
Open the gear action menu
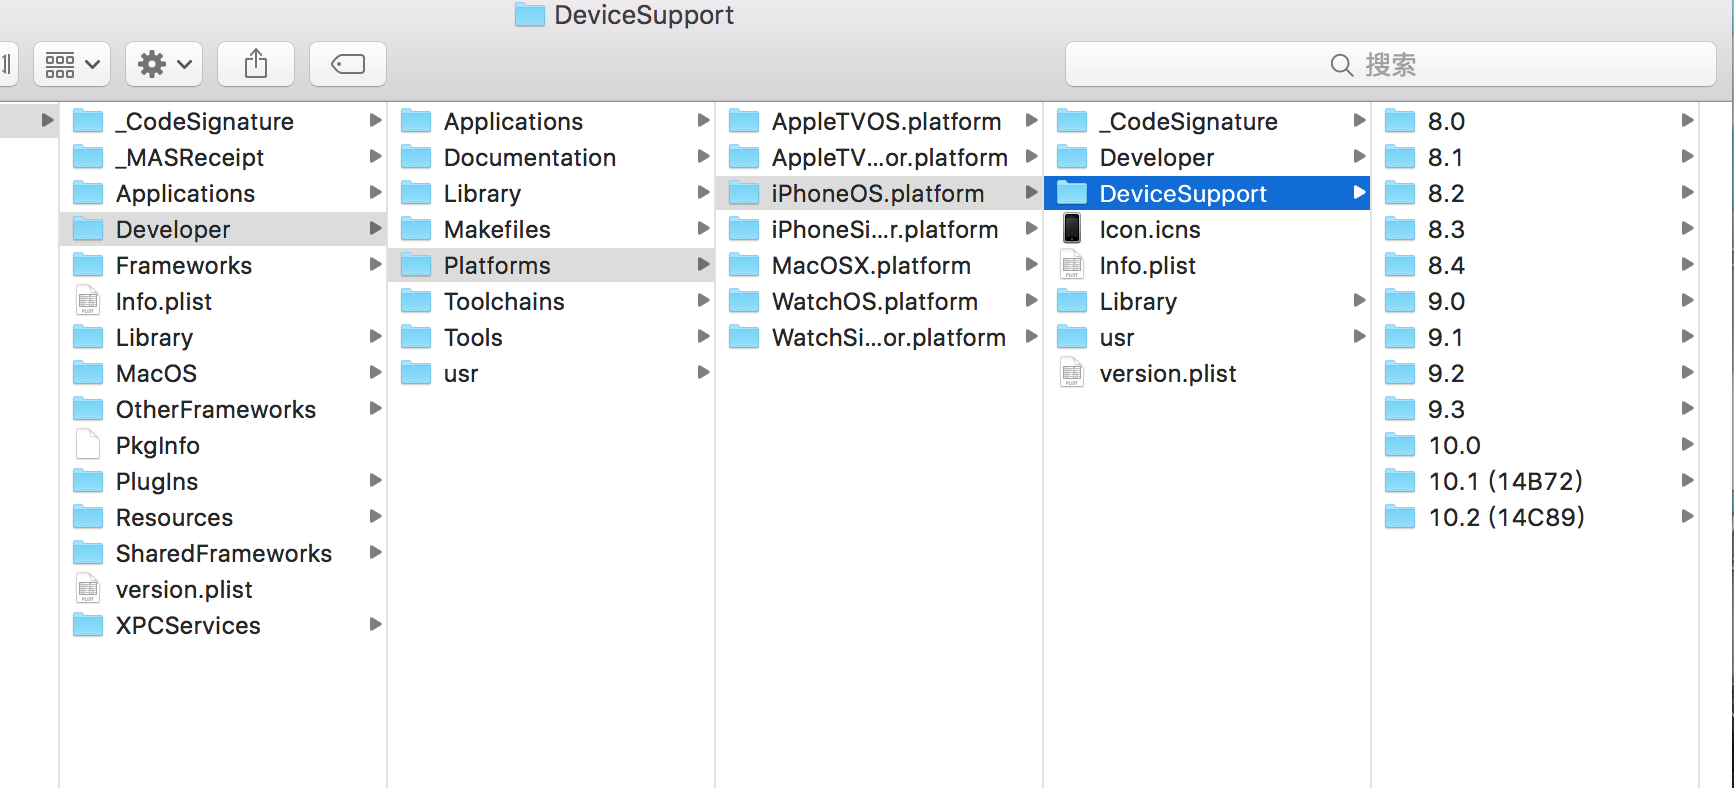click(164, 65)
